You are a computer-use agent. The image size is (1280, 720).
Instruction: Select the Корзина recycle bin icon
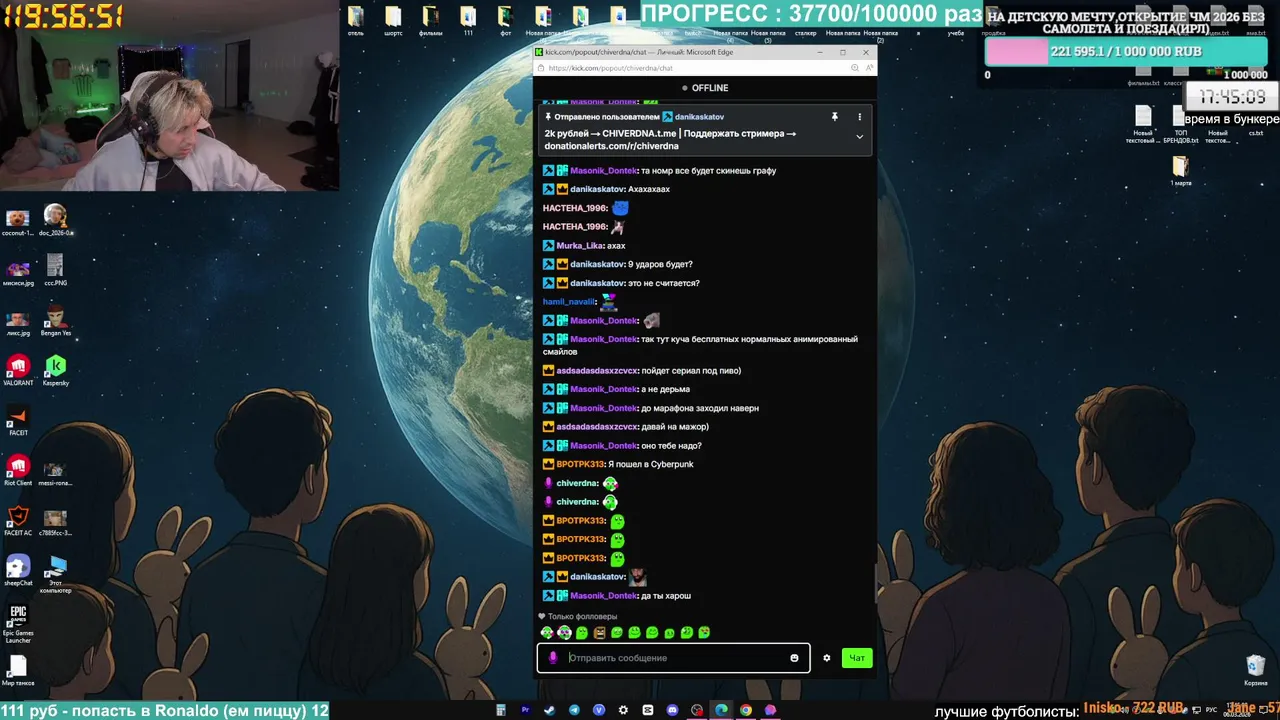click(1256, 669)
